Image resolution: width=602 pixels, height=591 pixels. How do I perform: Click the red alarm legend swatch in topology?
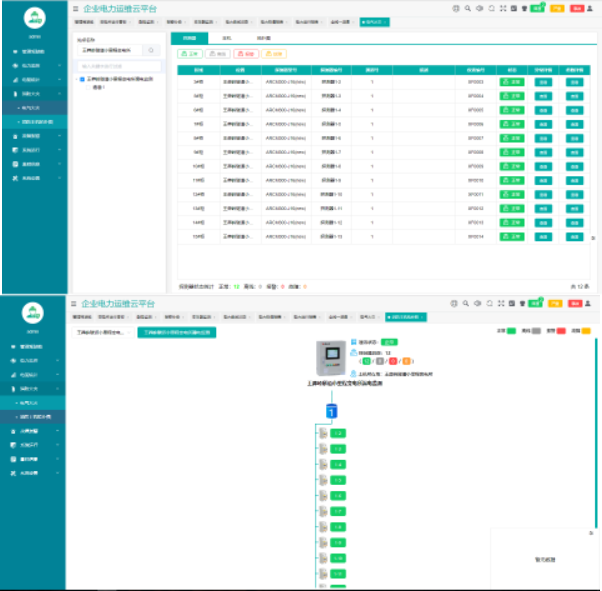point(563,330)
